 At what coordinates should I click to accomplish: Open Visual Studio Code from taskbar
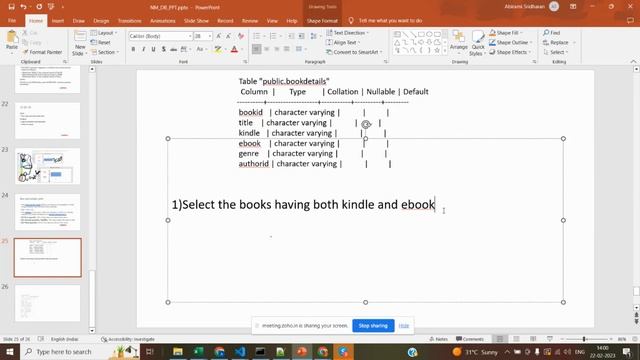click(240, 352)
